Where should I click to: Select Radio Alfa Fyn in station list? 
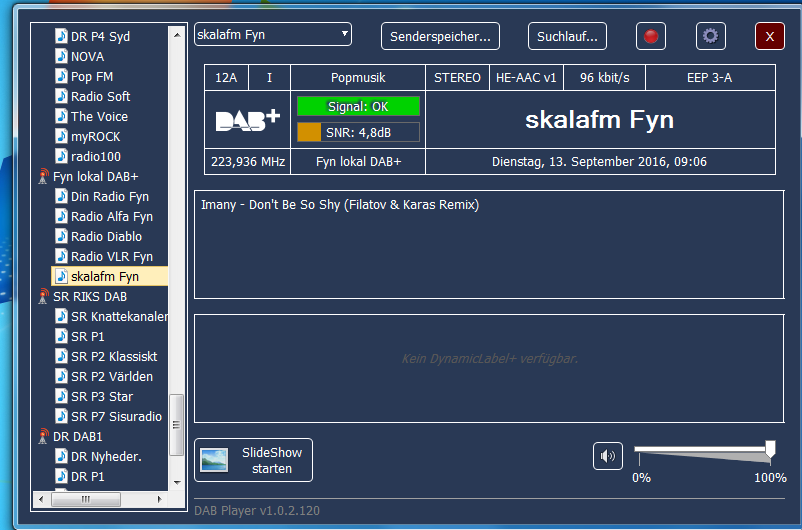click(111, 217)
